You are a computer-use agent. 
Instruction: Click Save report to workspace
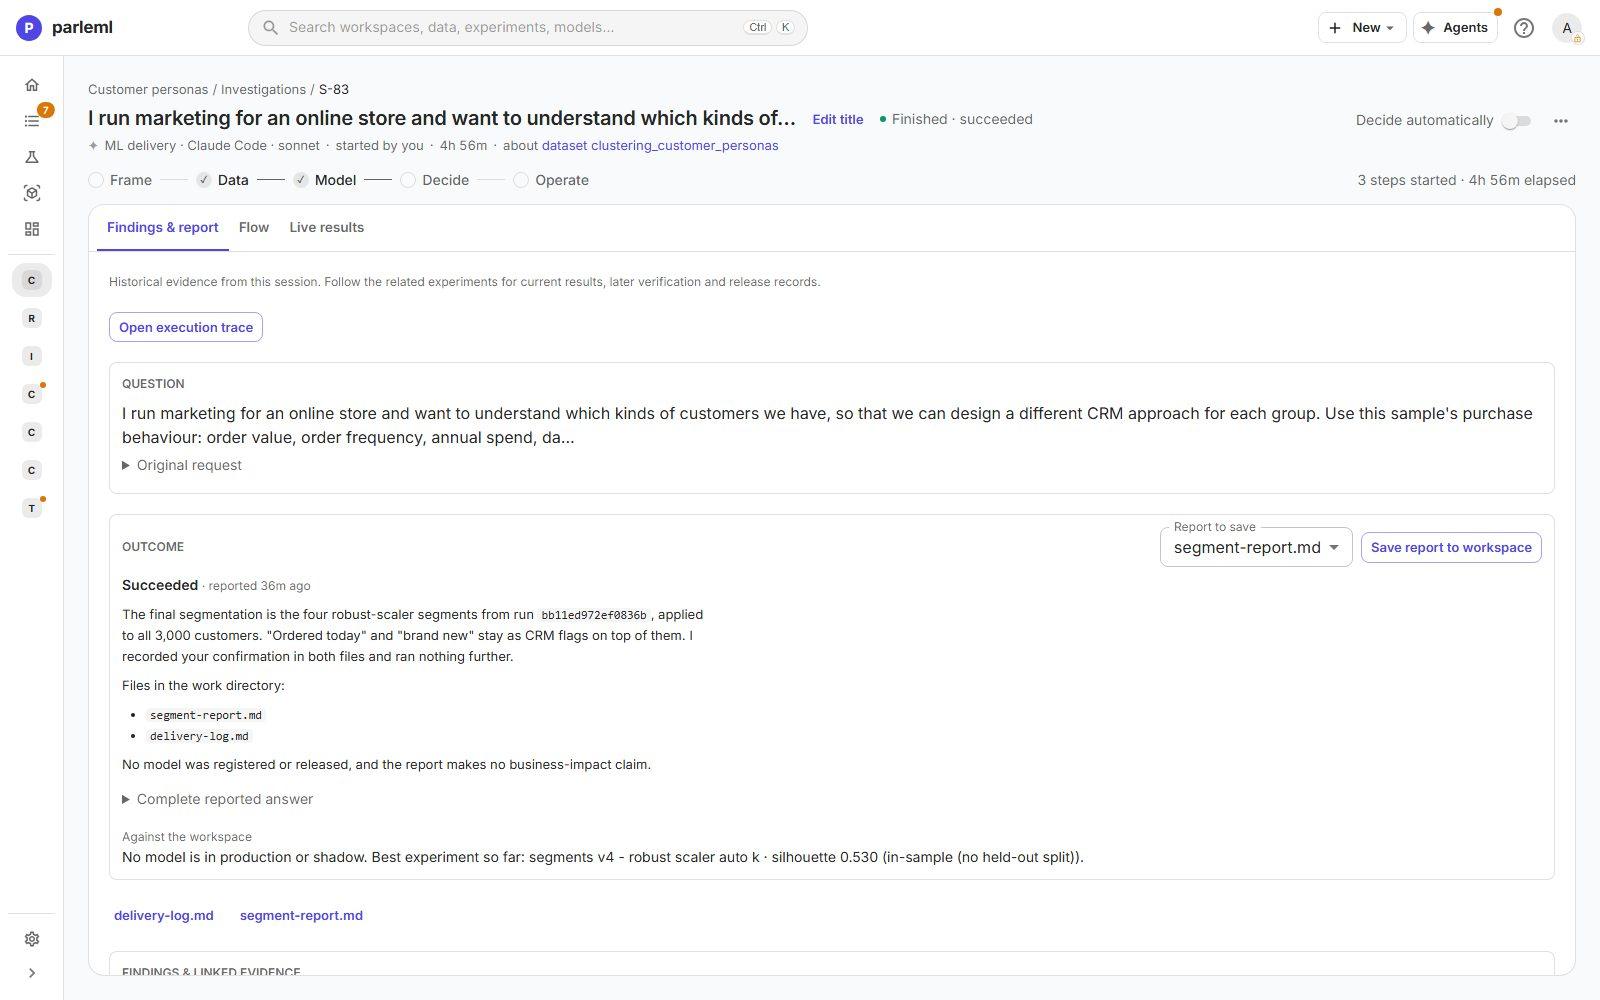[x=1451, y=547]
